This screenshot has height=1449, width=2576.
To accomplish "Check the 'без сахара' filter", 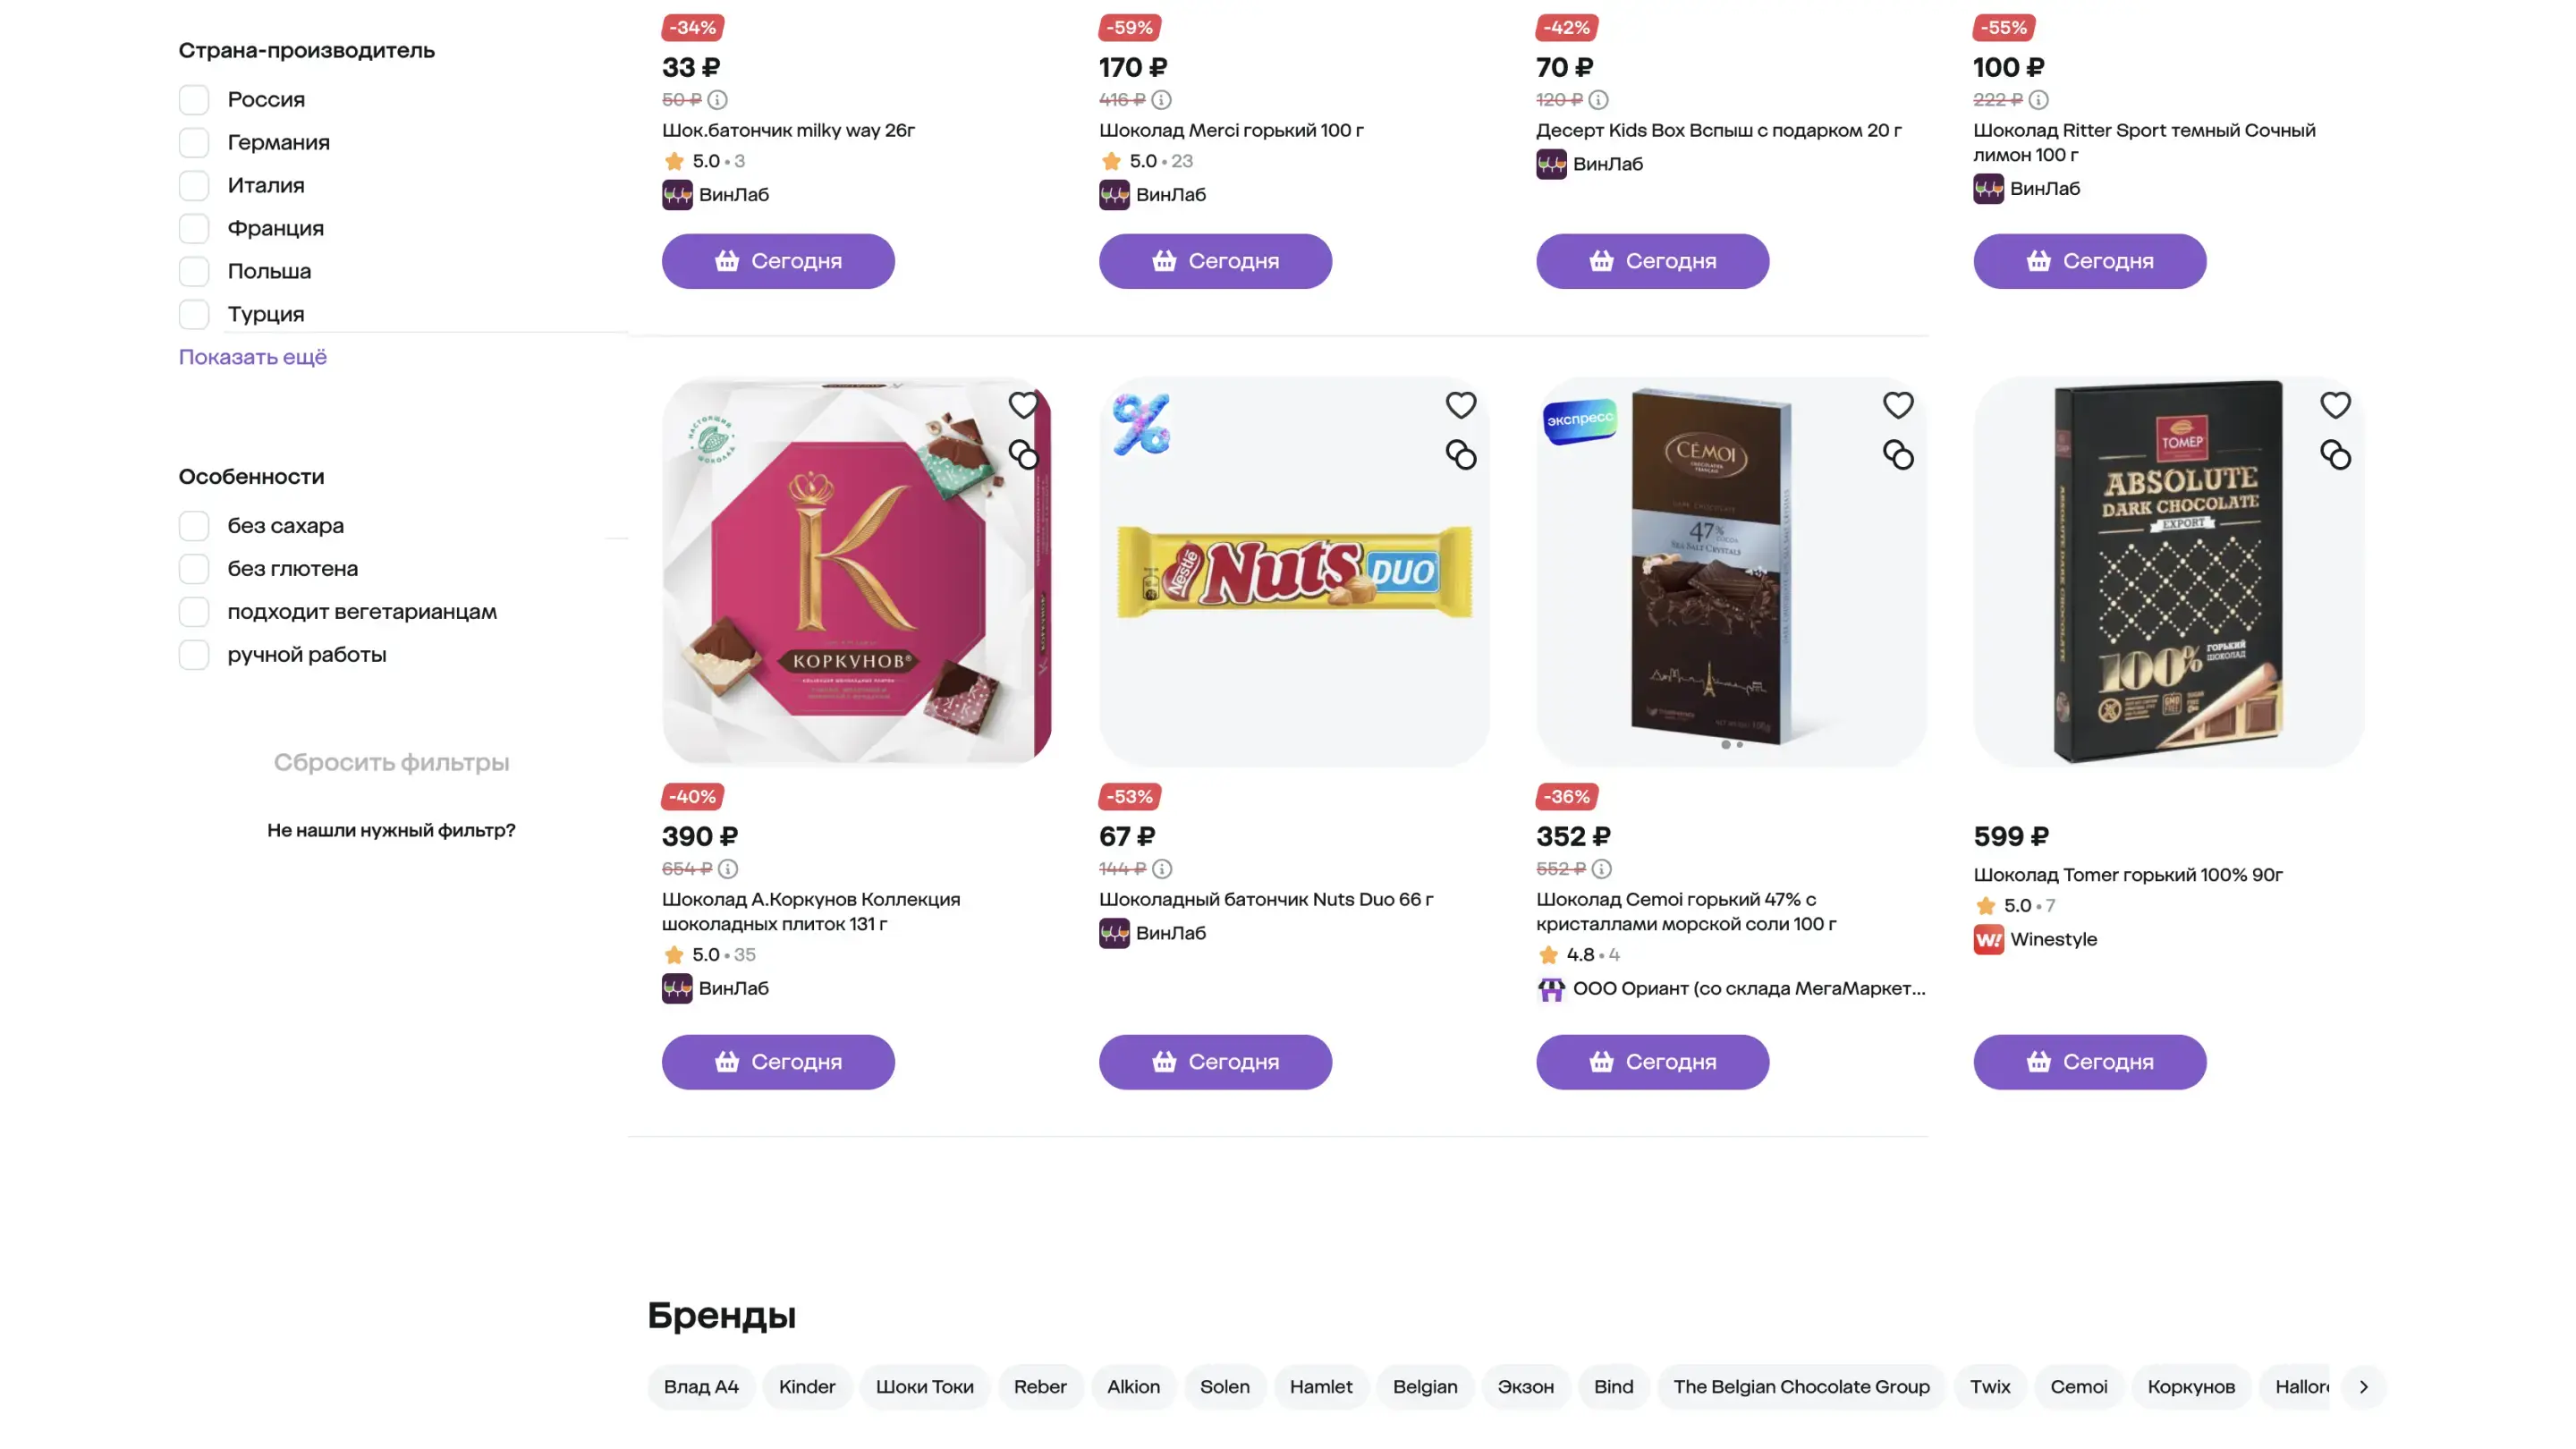I will [194, 526].
